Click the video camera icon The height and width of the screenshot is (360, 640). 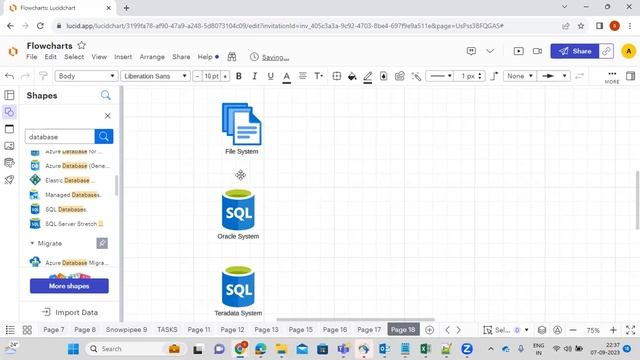click(x=538, y=51)
